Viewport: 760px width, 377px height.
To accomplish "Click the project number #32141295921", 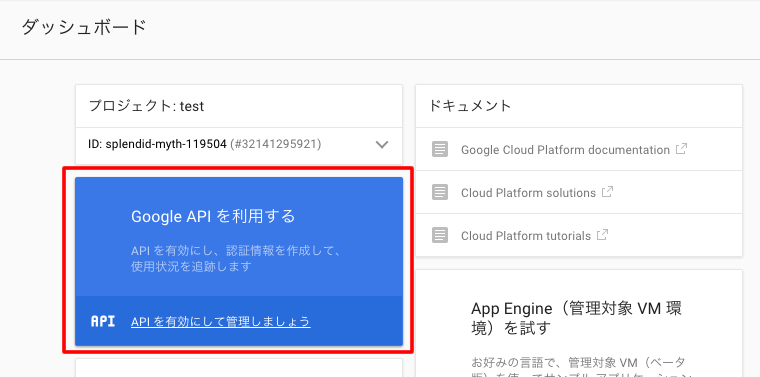I will [x=275, y=144].
